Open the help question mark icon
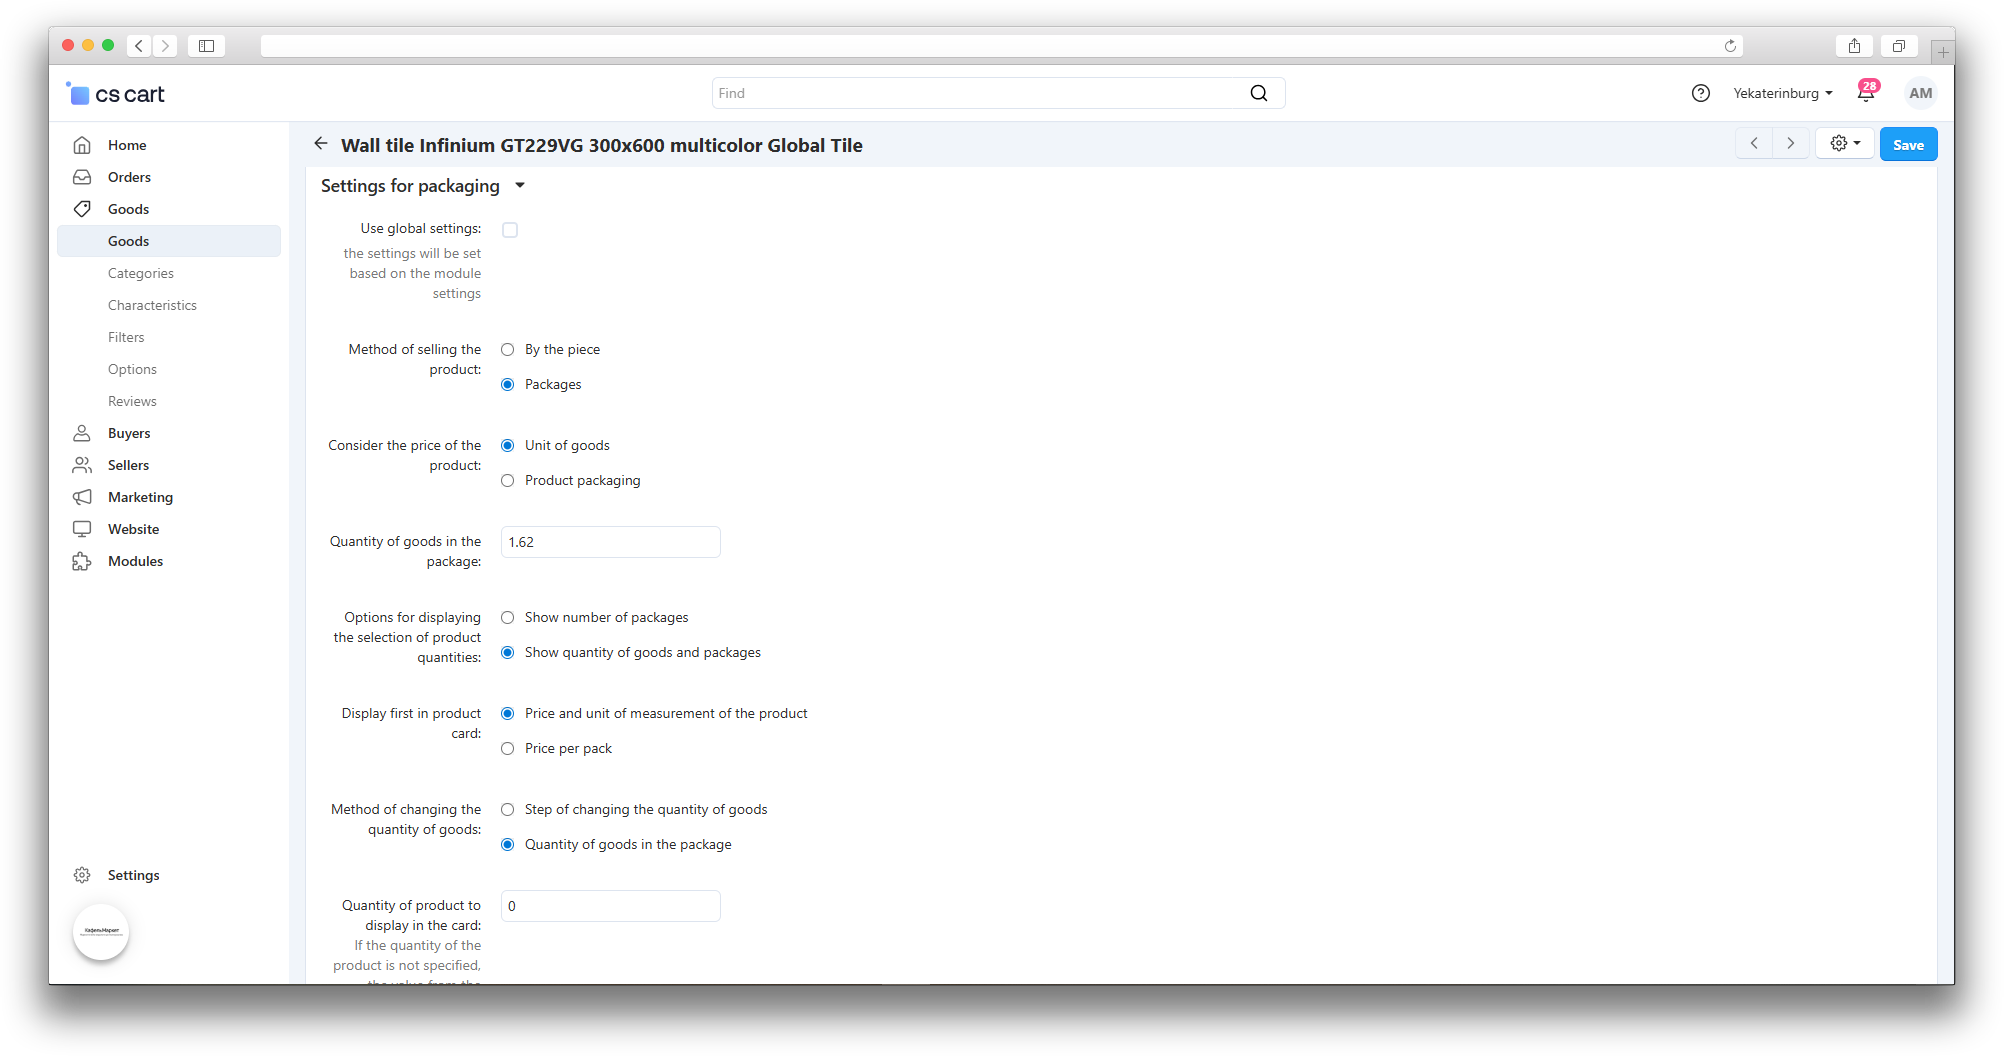 click(x=1700, y=93)
